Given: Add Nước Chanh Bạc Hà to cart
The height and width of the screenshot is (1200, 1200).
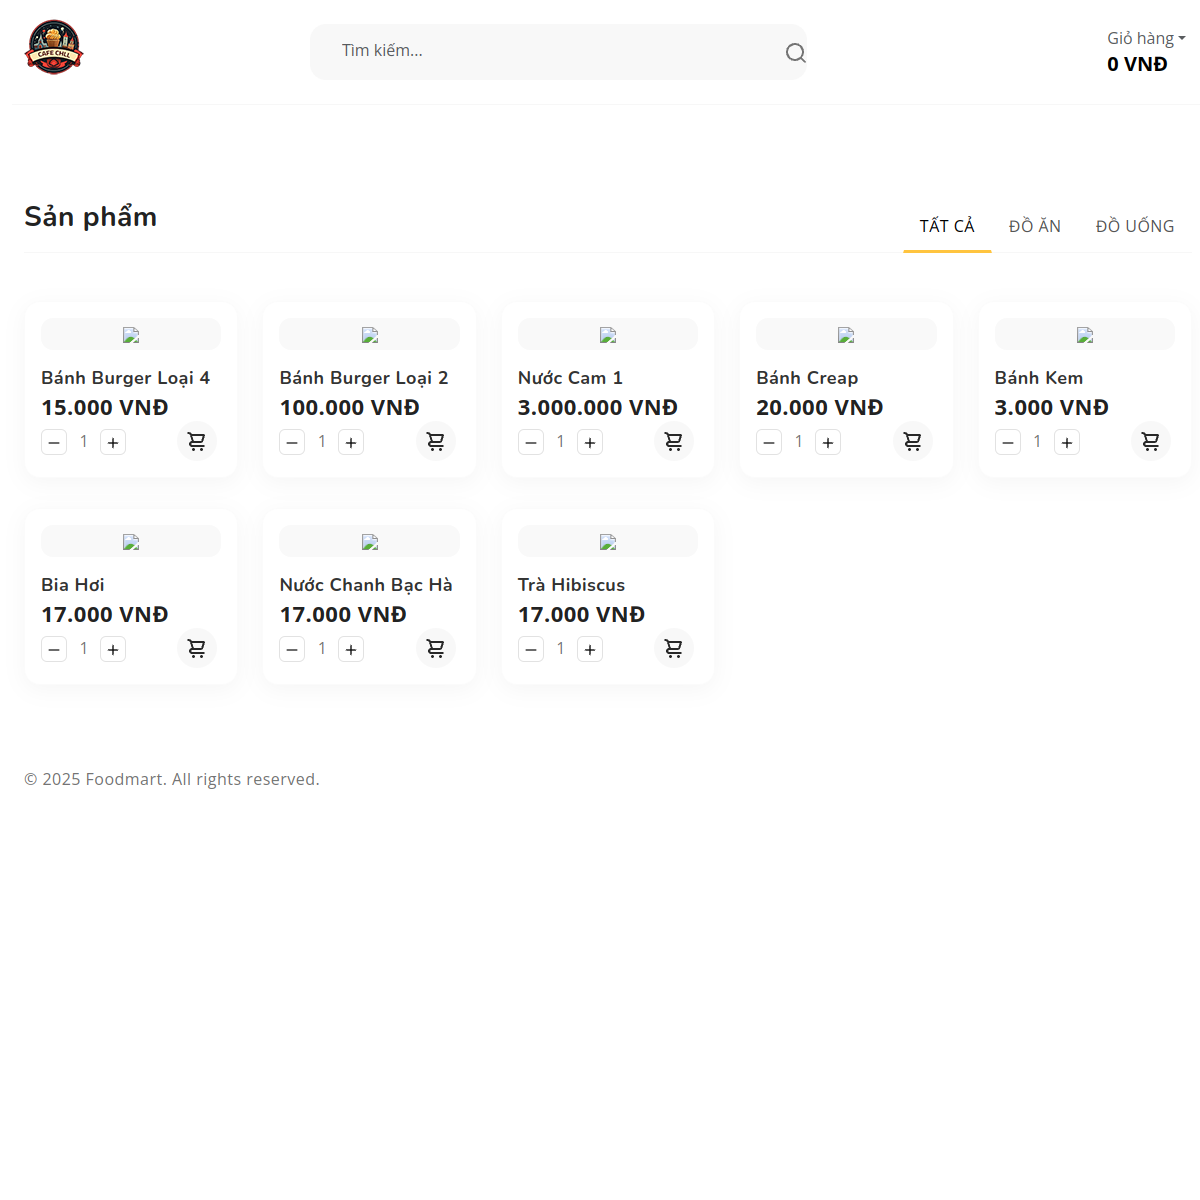Looking at the screenshot, I should point(436,648).
